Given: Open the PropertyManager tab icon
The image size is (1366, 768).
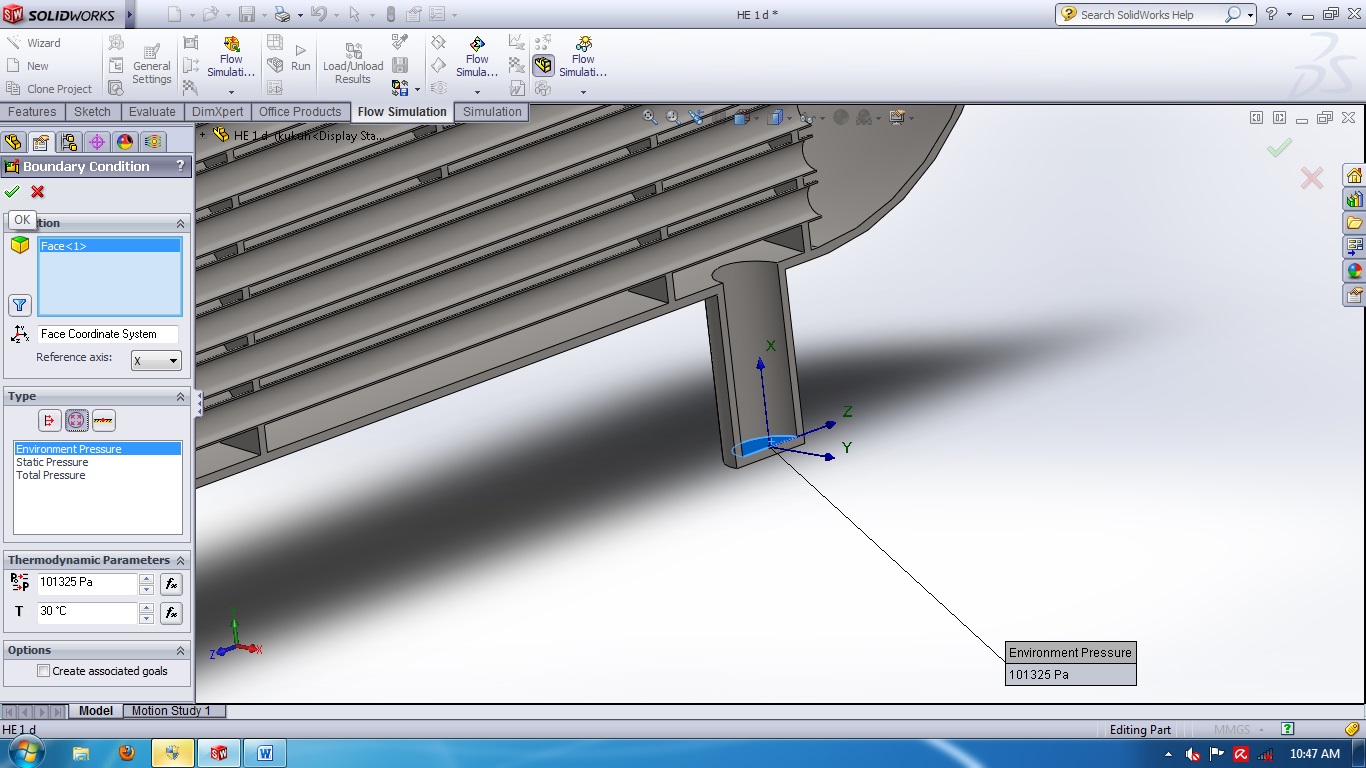Looking at the screenshot, I should (40, 142).
